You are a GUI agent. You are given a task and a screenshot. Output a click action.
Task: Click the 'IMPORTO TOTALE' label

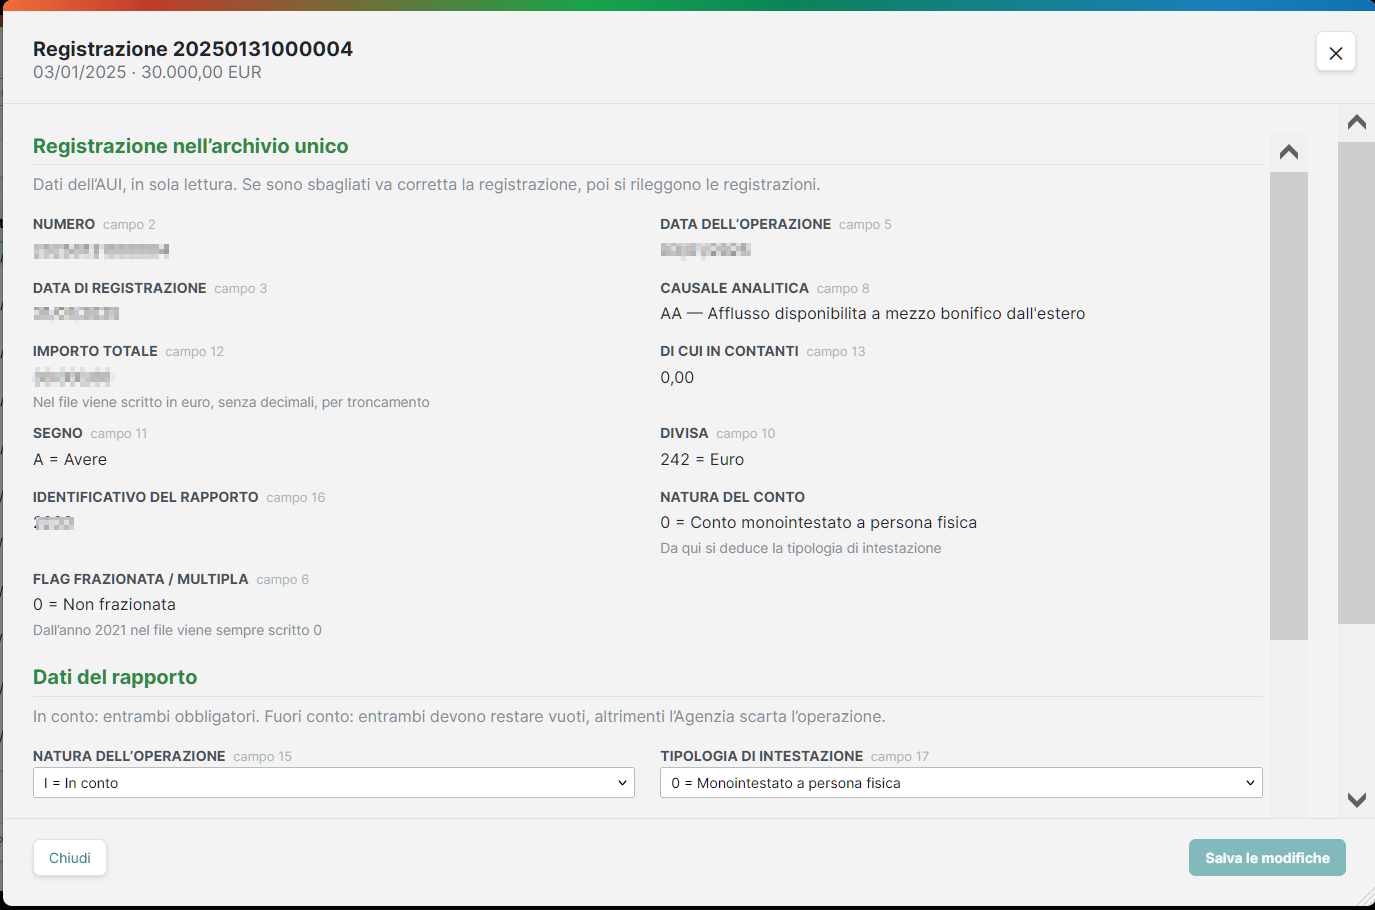coord(95,351)
